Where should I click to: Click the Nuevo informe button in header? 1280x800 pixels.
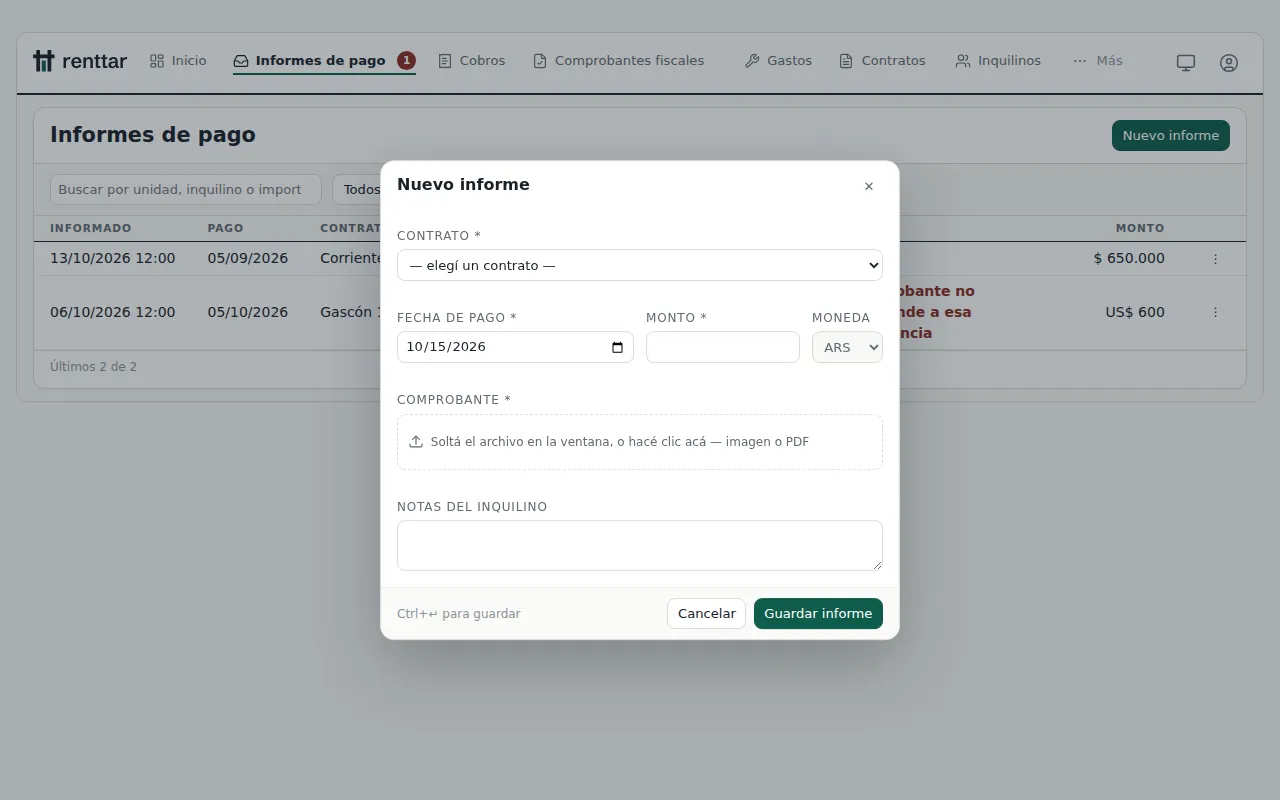(x=1171, y=135)
